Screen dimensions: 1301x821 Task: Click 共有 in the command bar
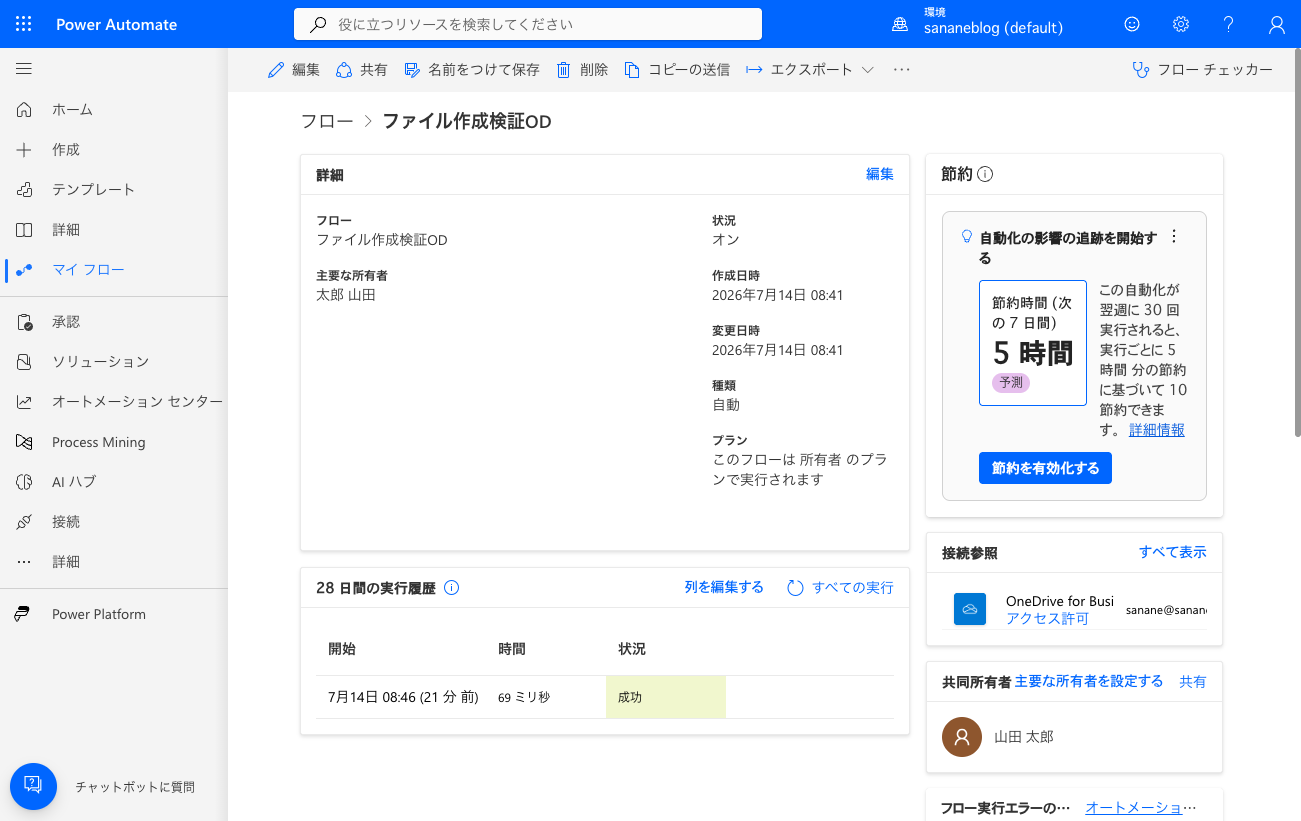tap(362, 69)
